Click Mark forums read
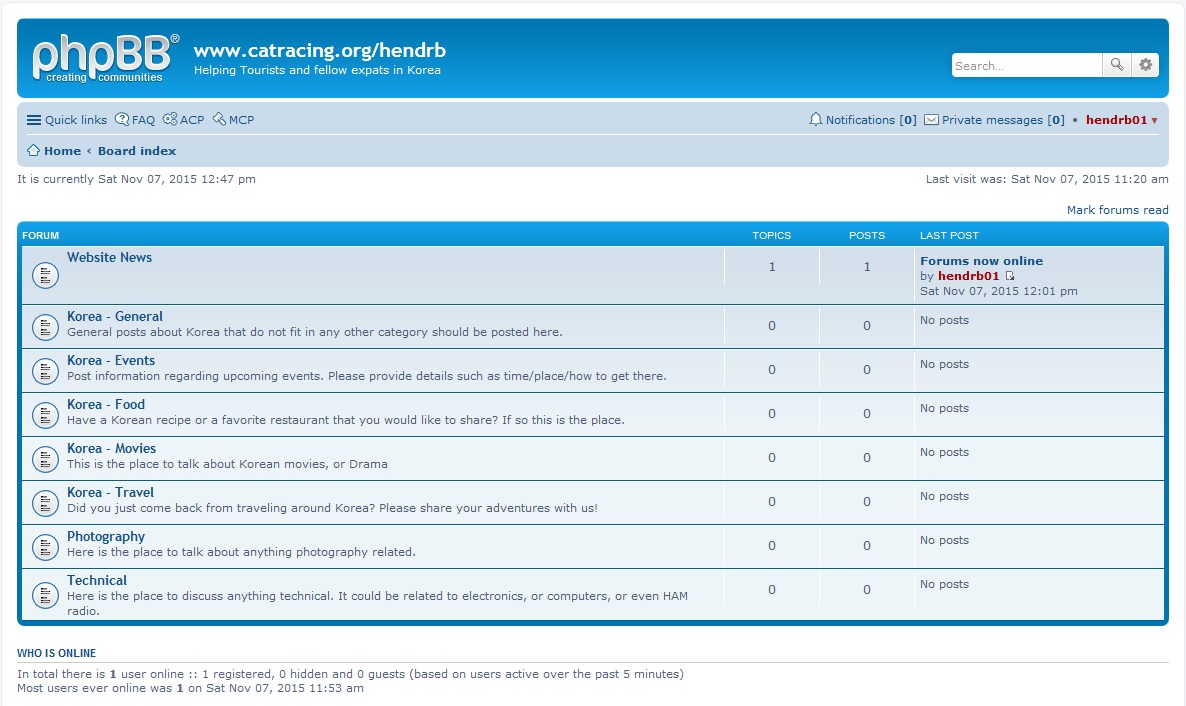 pos(1117,210)
